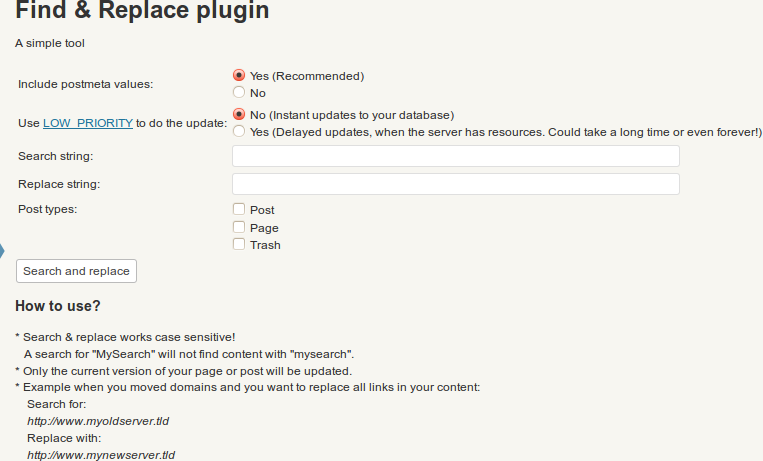Choose Yes (Delayed updates) radio option
Viewport: 763px width, 461px height.
click(238, 131)
